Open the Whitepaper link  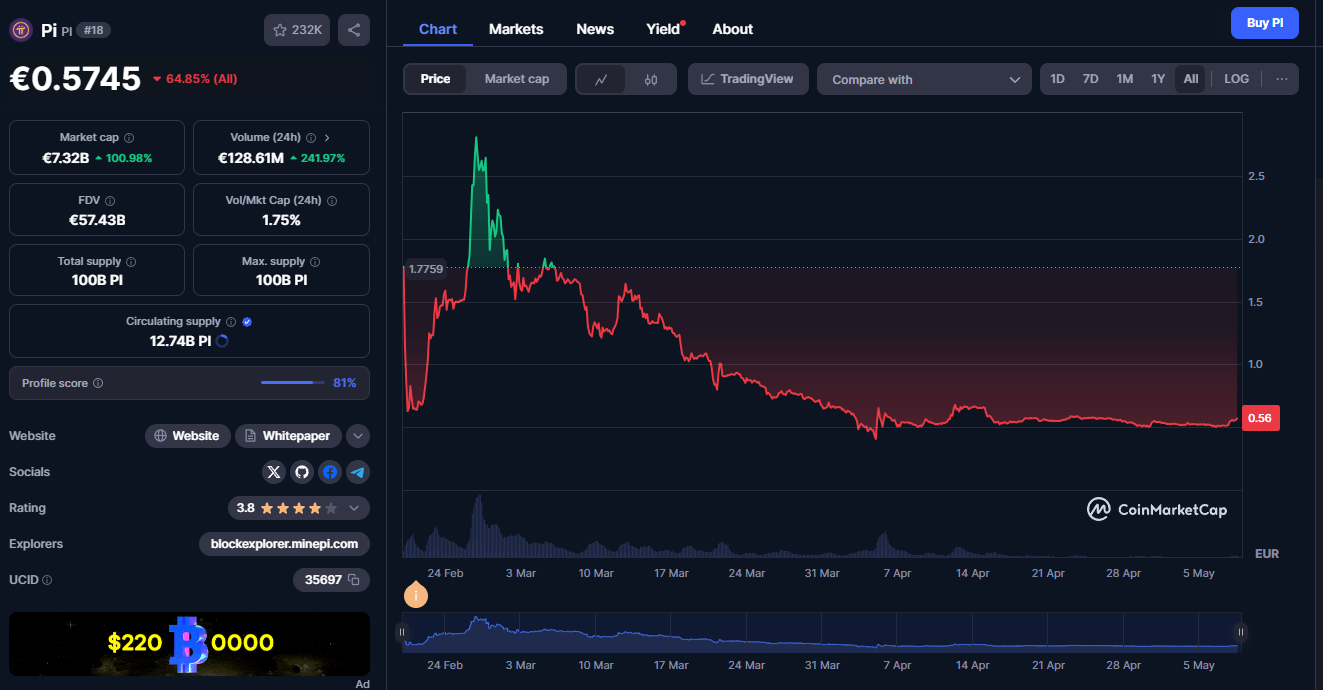[289, 436]
